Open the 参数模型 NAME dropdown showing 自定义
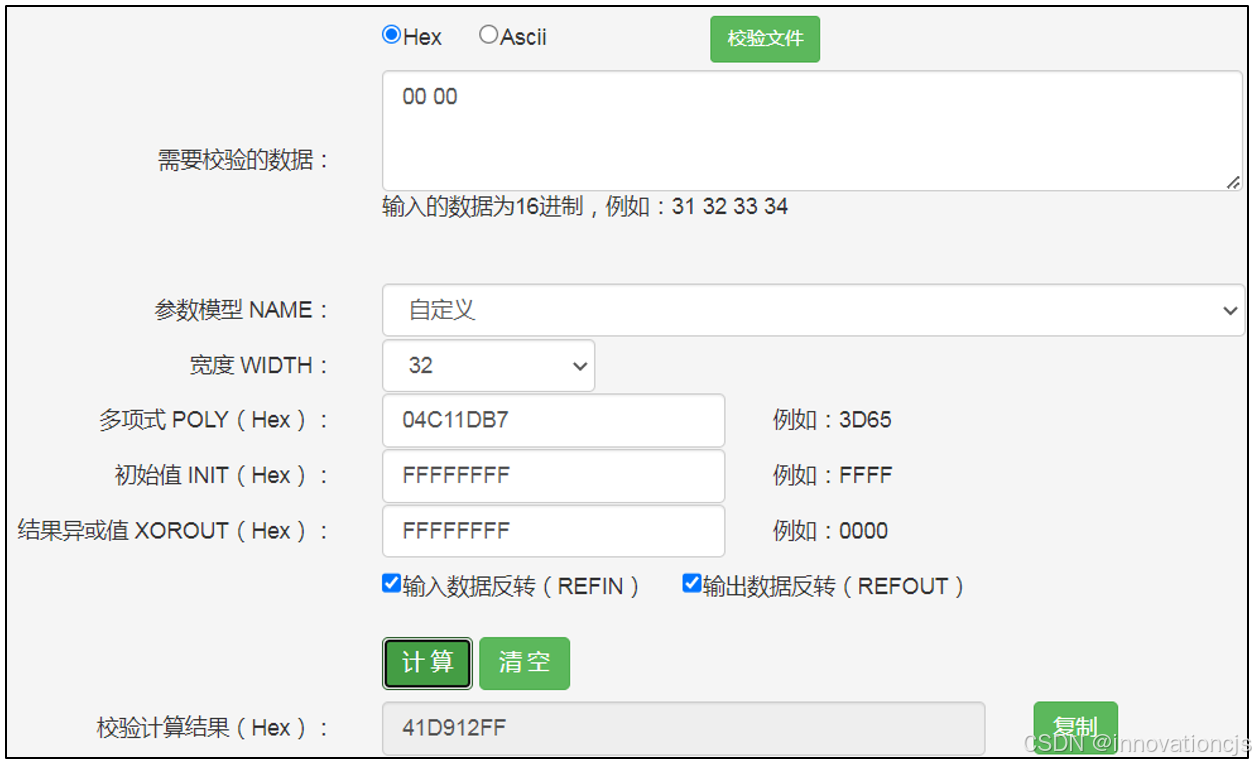Screen dimensions: 1256x765 (813, 310)
